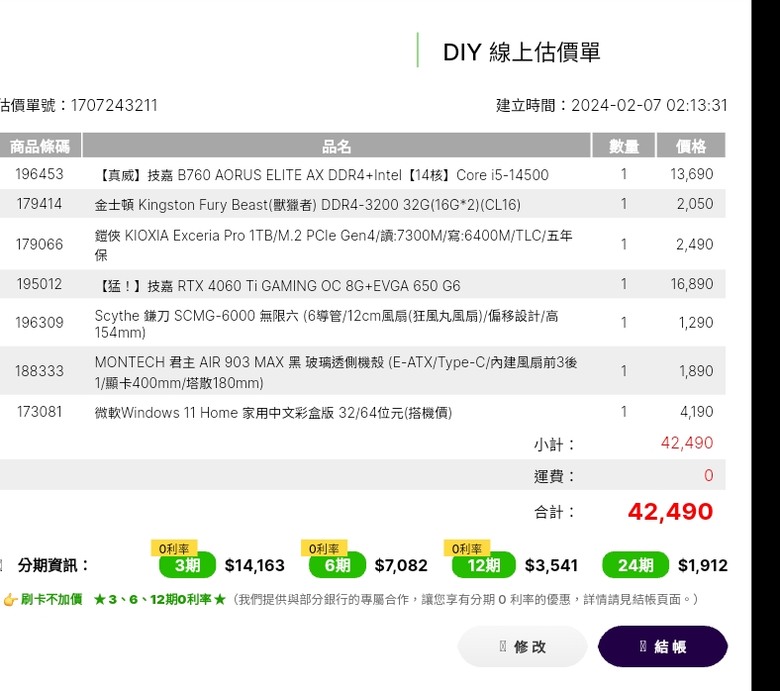
Task: Click the MONTECH AIR 903 MAX item name
Action: point(336,372)
